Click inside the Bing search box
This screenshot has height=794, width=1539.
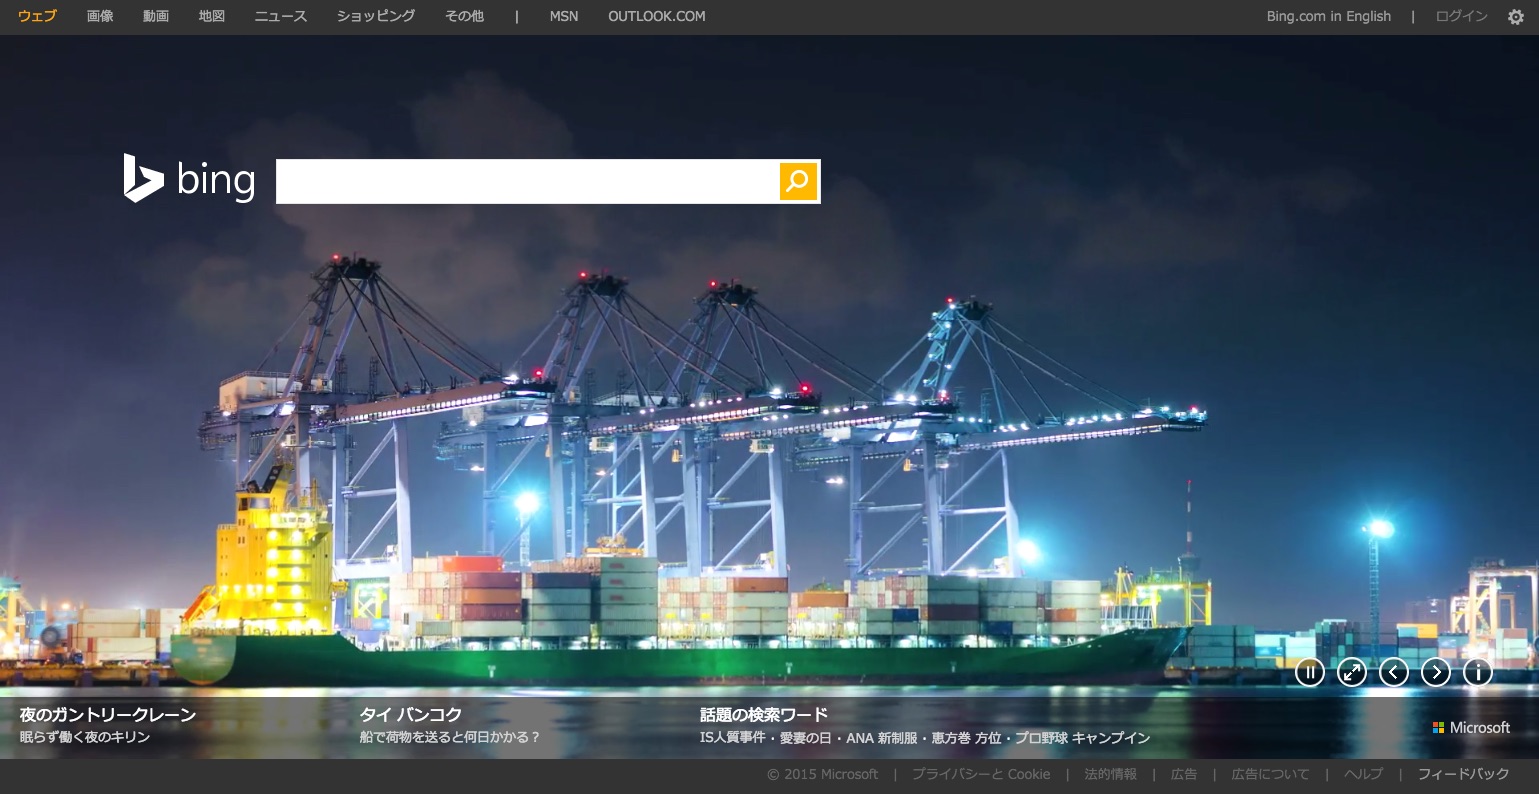527,181
